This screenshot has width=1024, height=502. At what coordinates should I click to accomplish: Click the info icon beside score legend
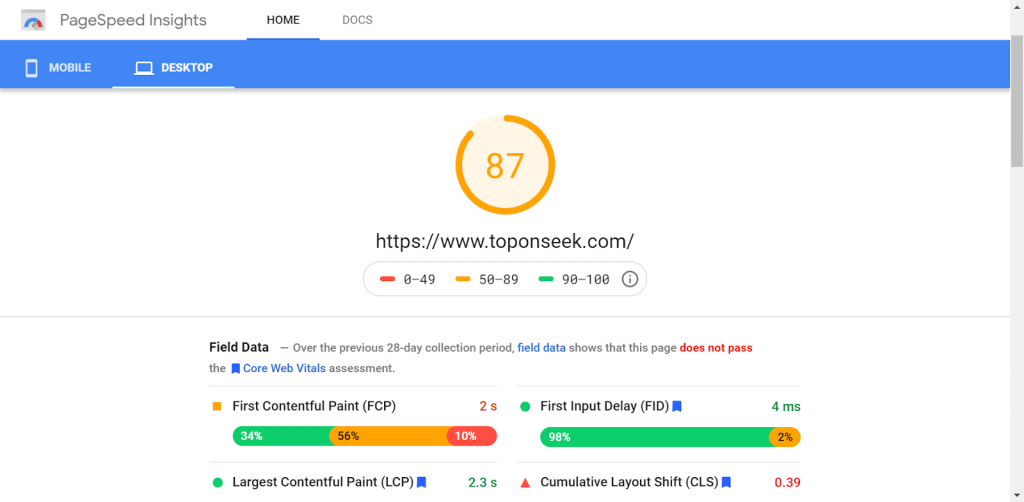630,279
